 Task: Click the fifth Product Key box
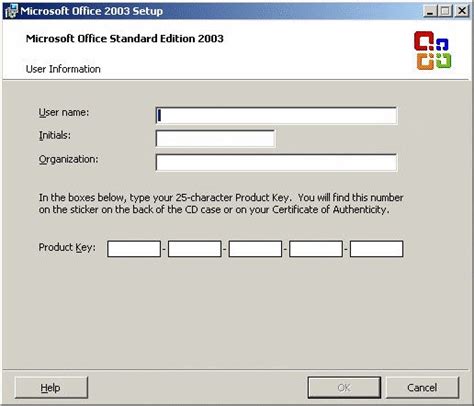click(x=377, y=249)
